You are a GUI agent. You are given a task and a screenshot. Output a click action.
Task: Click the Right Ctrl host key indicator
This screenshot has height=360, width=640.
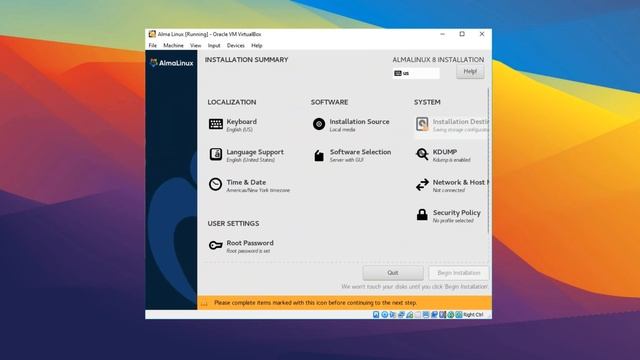473,315
